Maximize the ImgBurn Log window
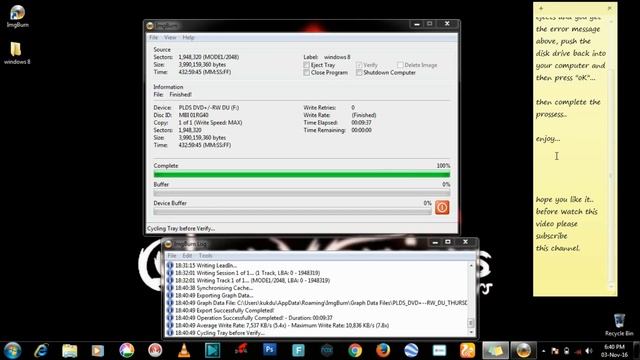 pos(448,242)
